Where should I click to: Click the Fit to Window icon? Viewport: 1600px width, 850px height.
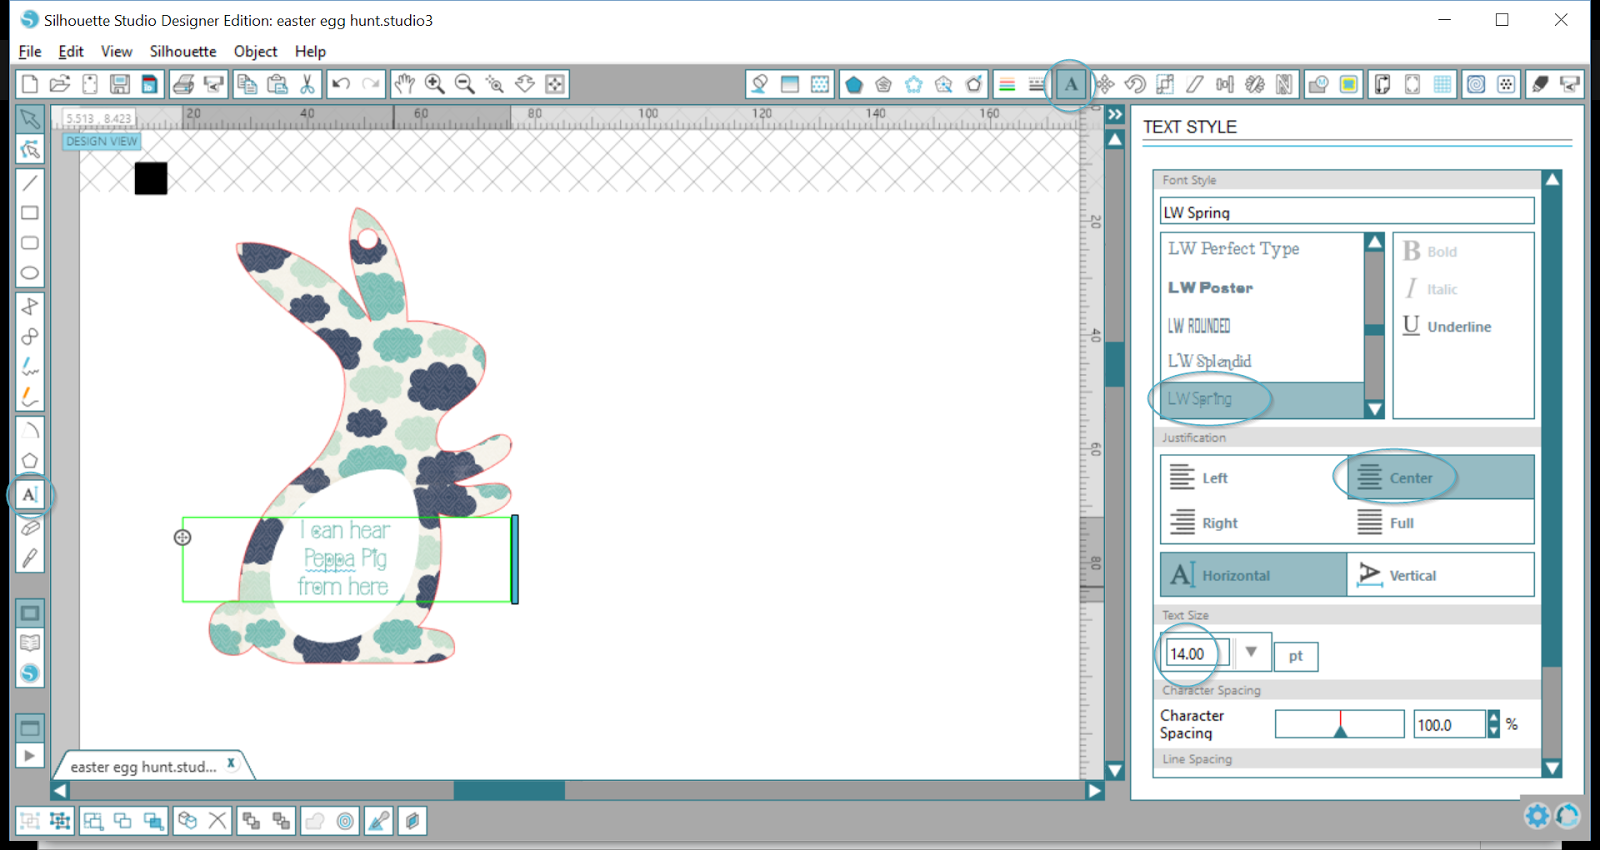pos(555,84)
